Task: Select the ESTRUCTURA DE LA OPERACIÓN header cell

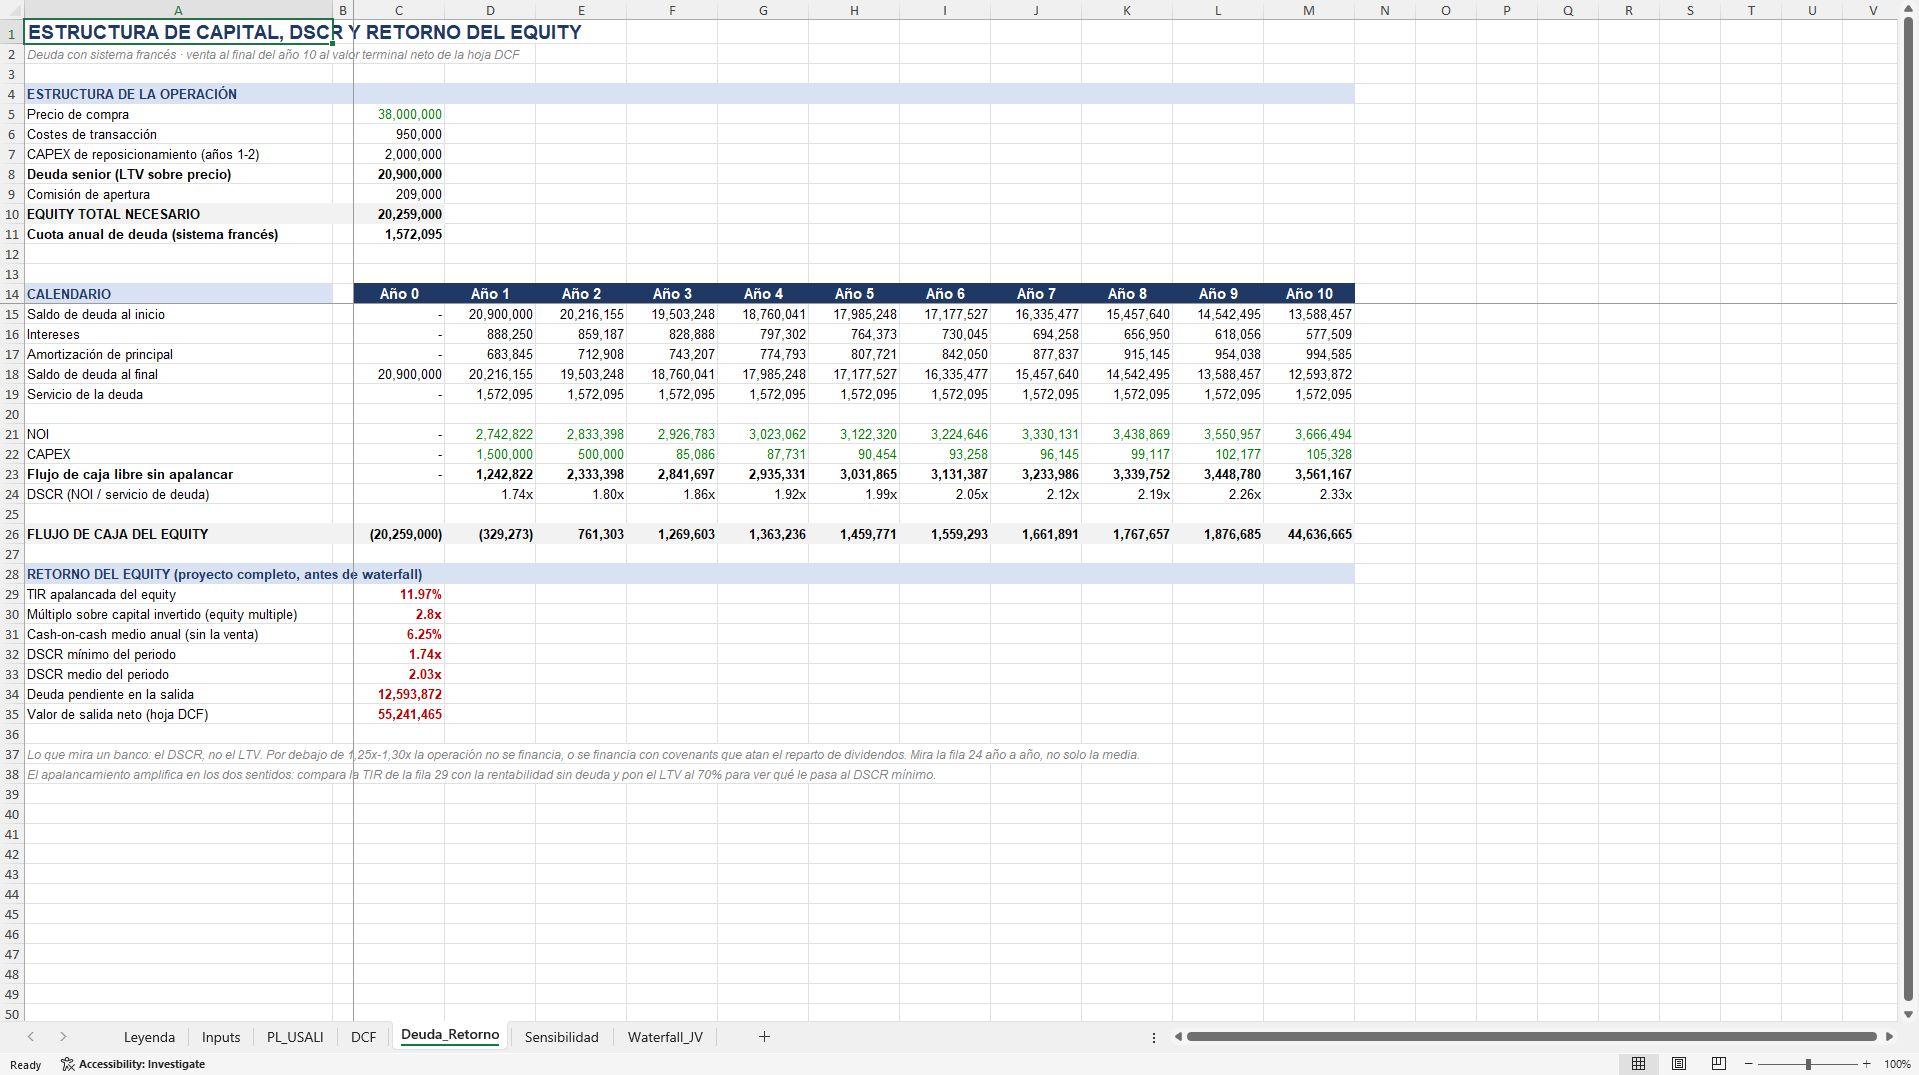Action: click(x=178, y=94)
